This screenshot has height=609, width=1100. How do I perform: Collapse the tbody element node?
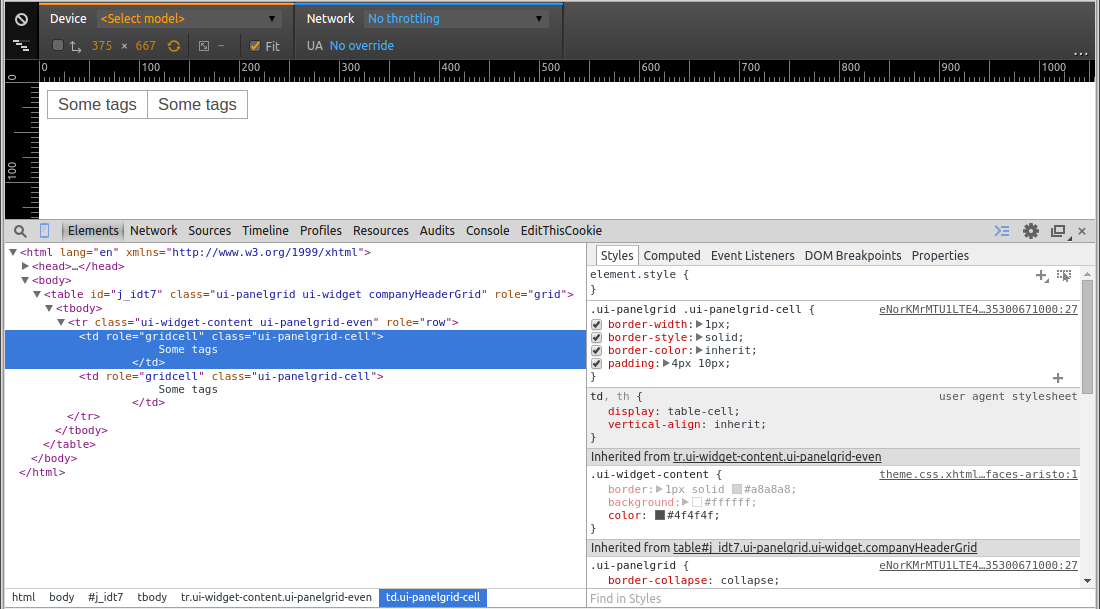[x=49, y=309]
